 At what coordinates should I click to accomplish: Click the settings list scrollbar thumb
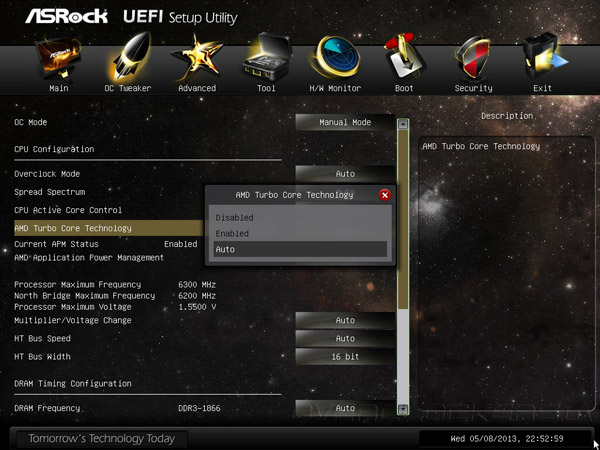click(403, 219)
